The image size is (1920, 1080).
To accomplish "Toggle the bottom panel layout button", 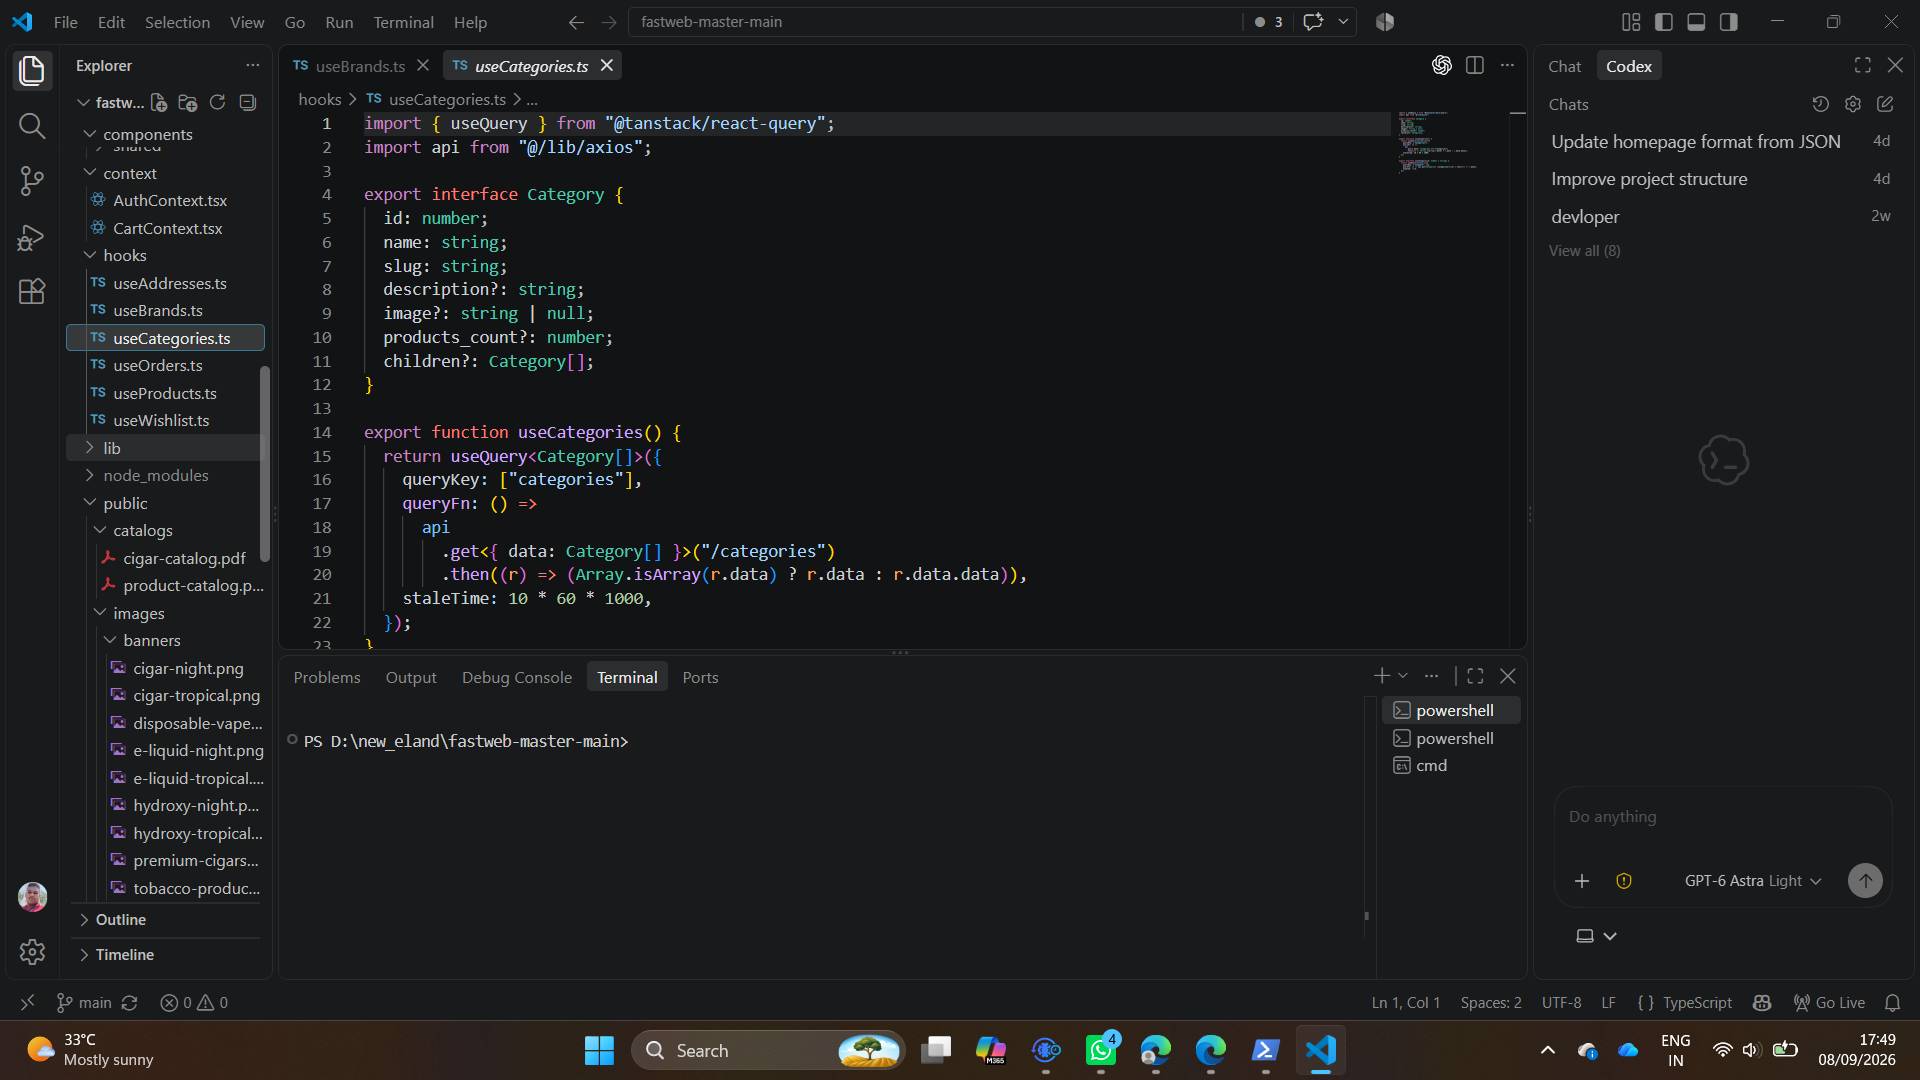I will (1696, 22).
